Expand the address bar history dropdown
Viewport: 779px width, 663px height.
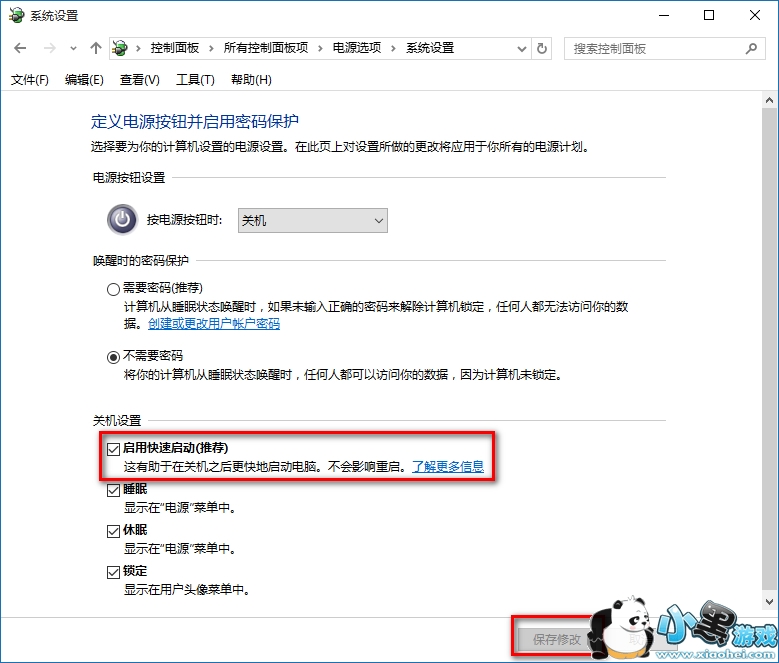(x=522, y=49)
